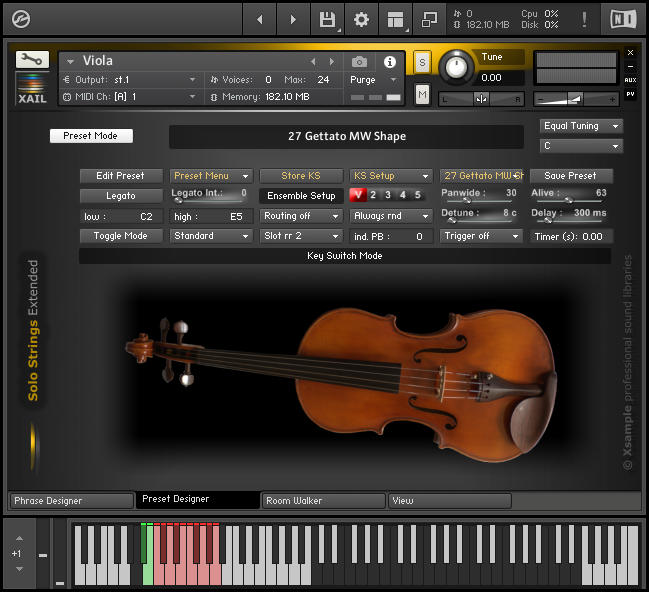
Task: Click the Save Preset button
Action: tap(571, 176)
